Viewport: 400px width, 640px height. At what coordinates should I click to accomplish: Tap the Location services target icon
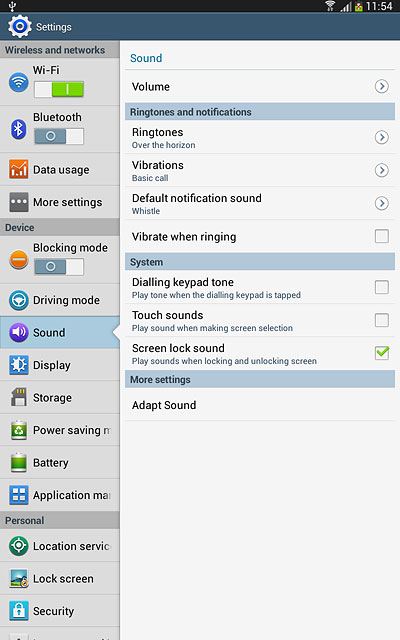[x=19, y=546]
